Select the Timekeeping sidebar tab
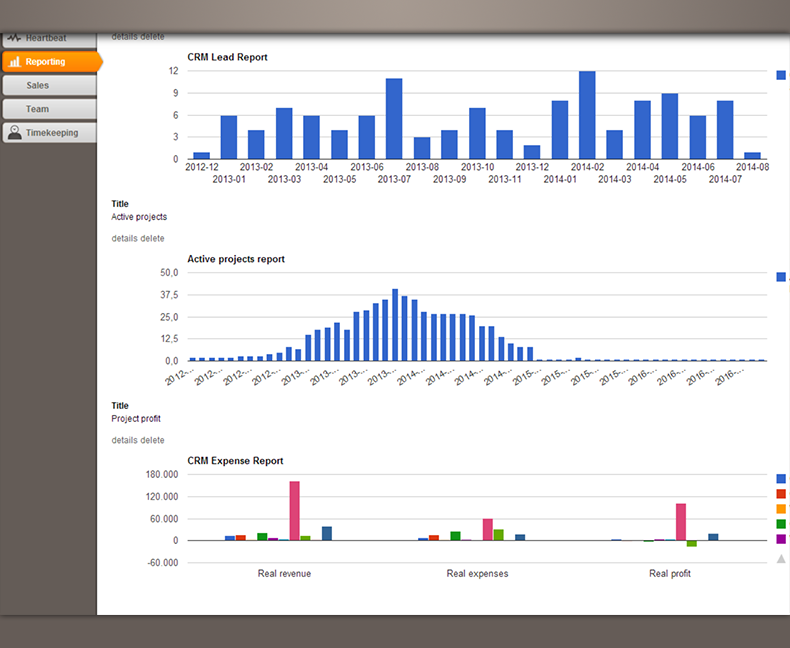 tap(50, 132)
